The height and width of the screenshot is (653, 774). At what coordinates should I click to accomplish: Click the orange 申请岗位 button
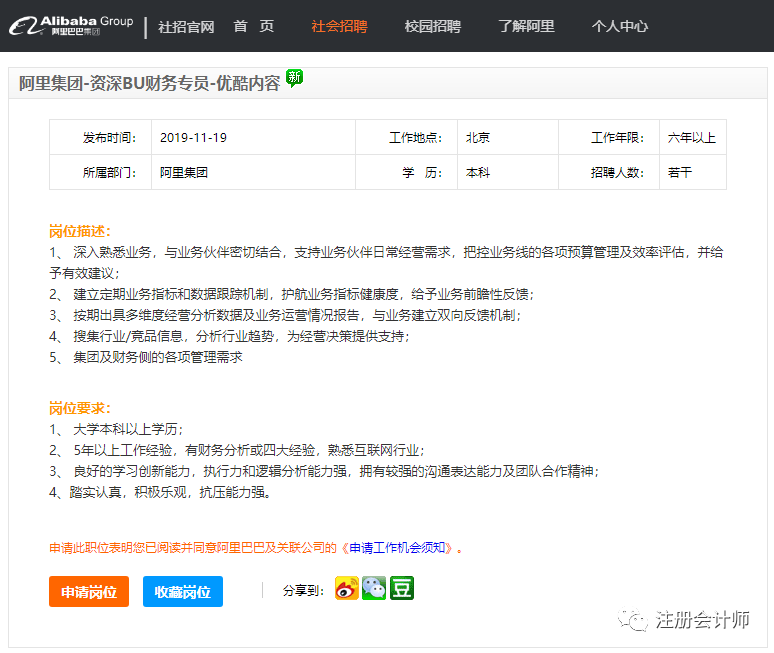click(x=89, y=591)
